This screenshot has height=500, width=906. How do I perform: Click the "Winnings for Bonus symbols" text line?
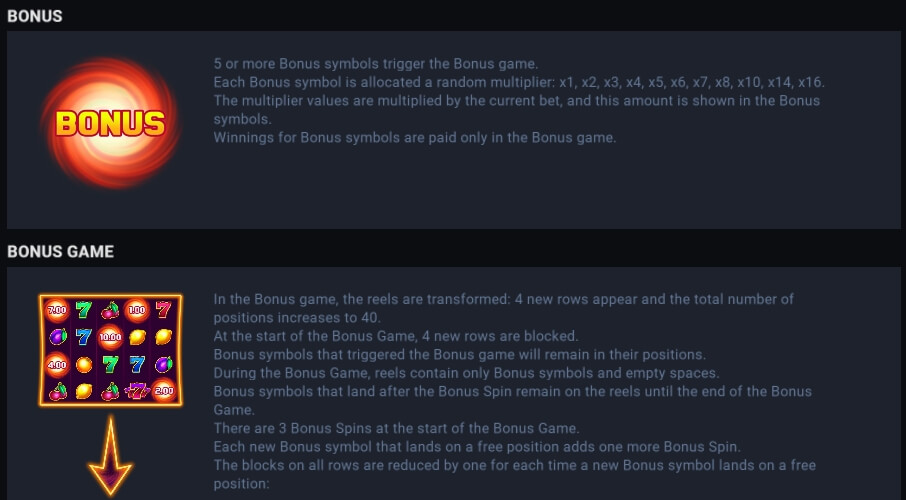415,138
